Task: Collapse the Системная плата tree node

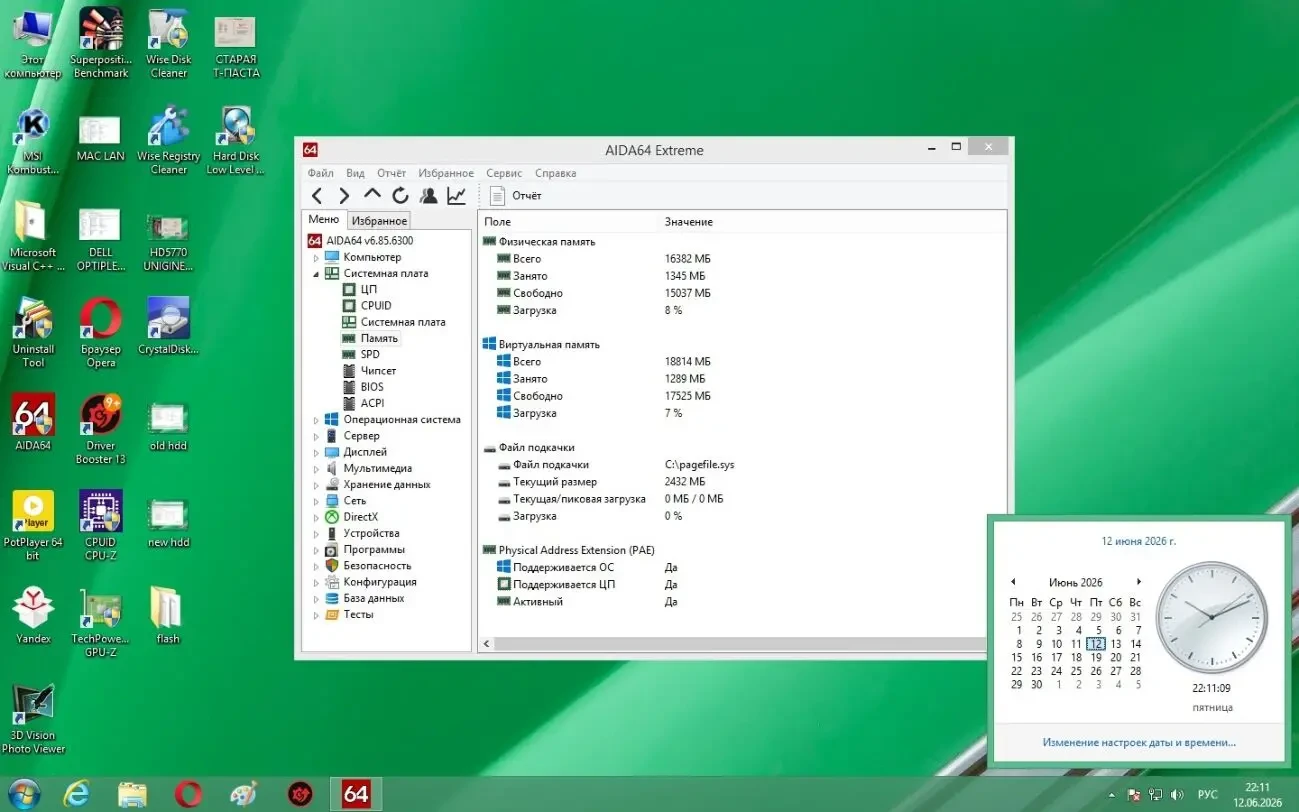Action: pos(317,273)
